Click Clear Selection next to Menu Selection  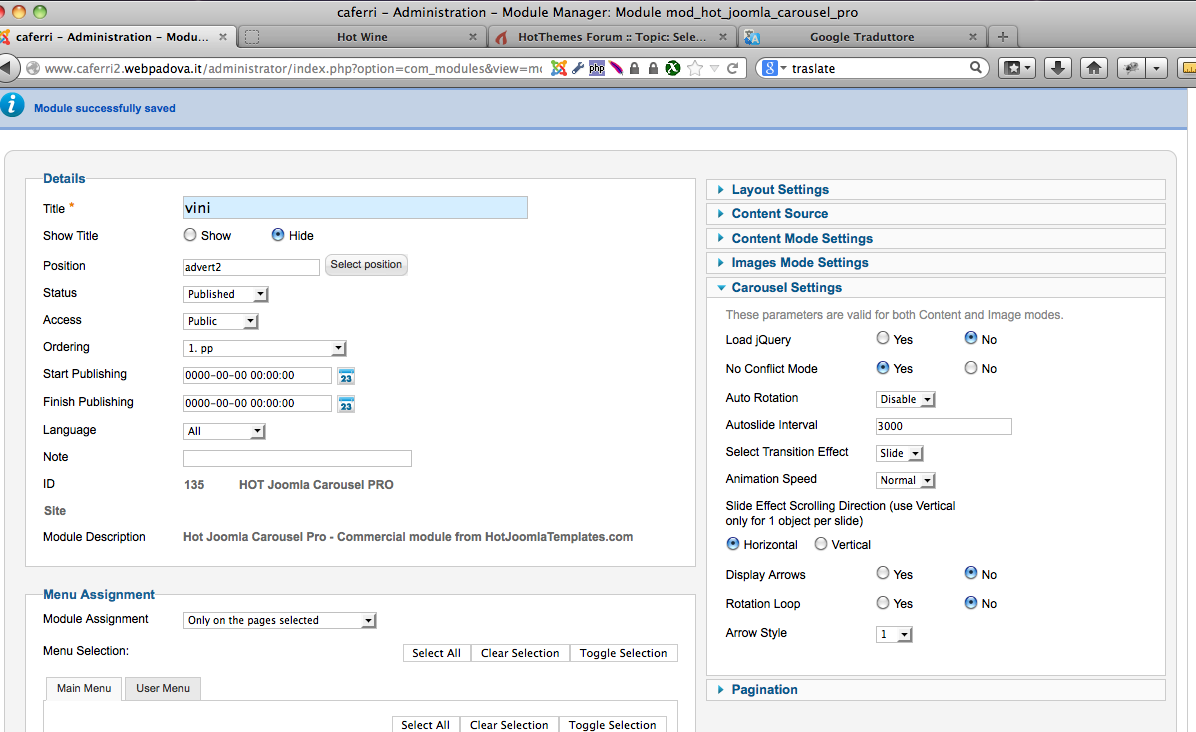[x=520, y=653]
